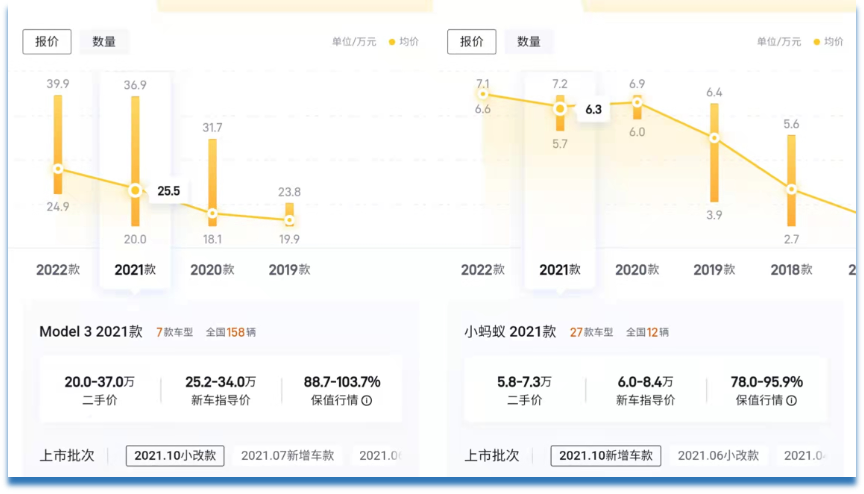Click 小蚂蚁 2019款 average price point
The height and width of the screenshot is (494, 864).
[714, 138]
